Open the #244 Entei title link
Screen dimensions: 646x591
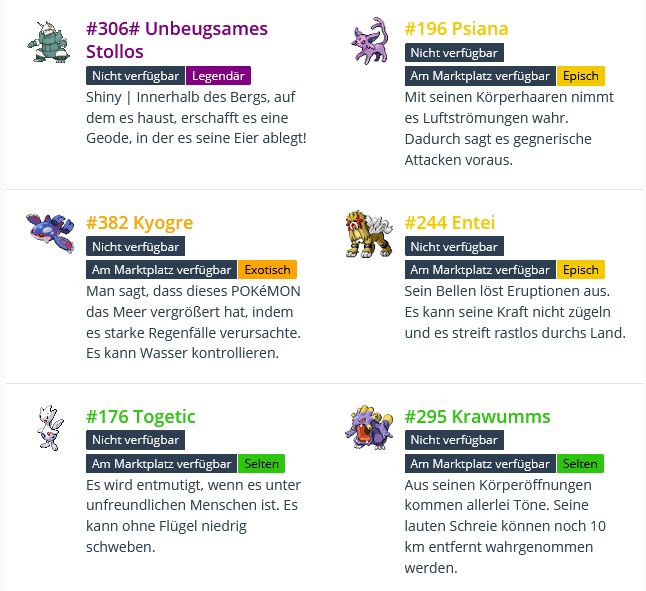(x=449, y=222)
